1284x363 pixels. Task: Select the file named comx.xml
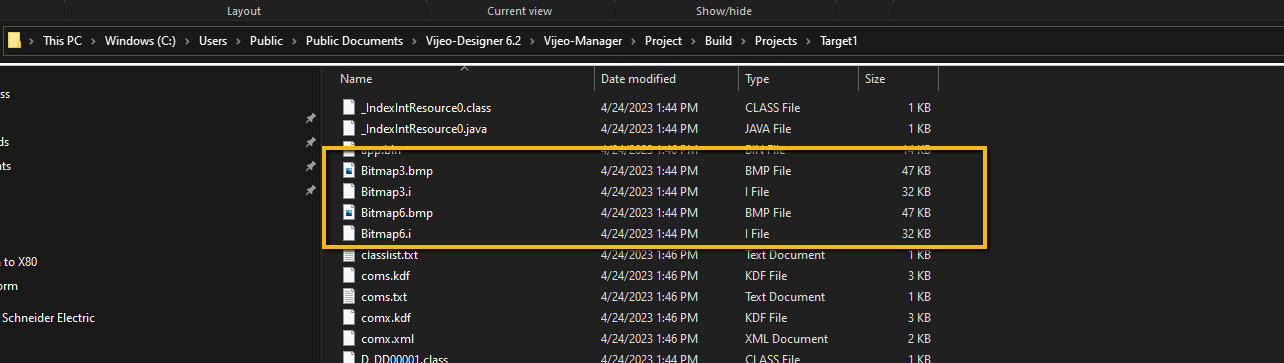pos(386,339)
